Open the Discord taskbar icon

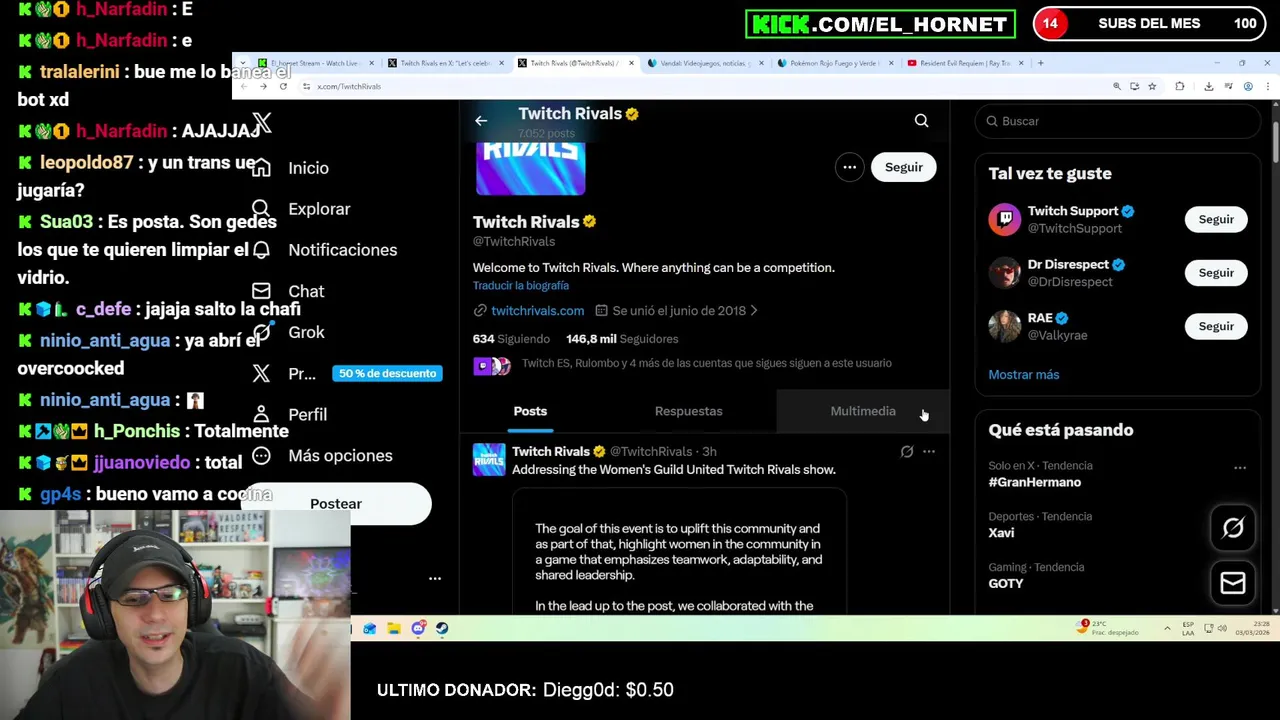[x=418, y=628]
